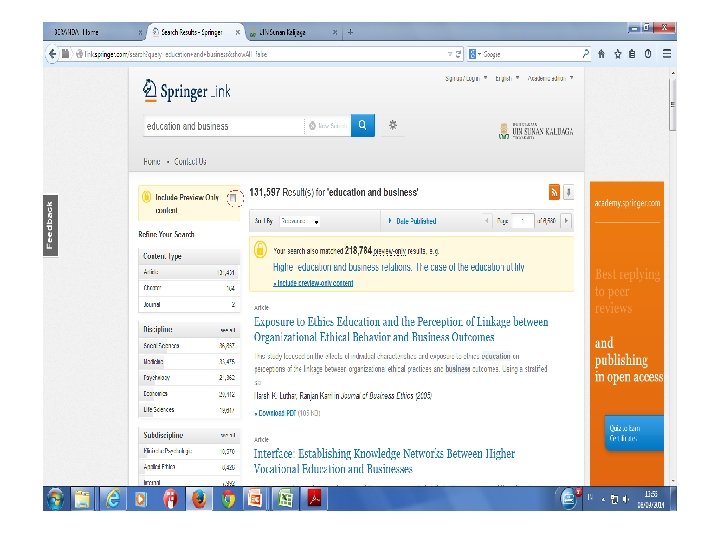This screenshot has height=540, width=720.
Task: Click the bookmarks list icon
Action: coord(632,54)
